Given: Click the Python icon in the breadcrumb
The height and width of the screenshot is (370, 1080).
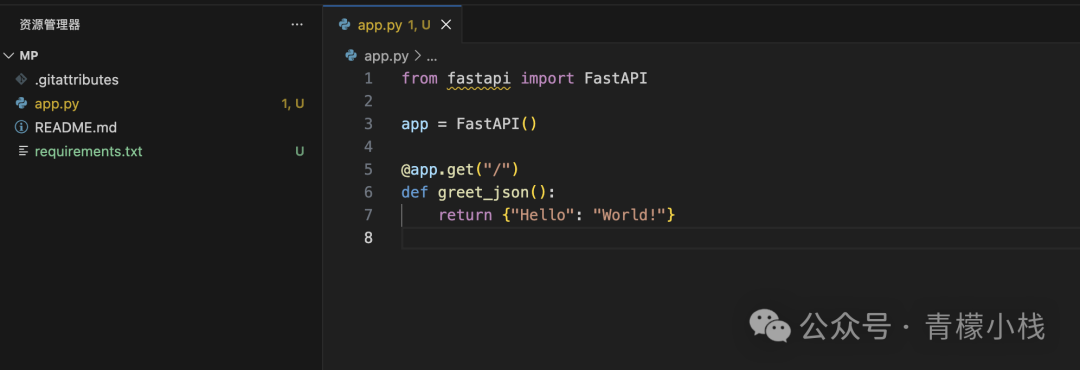Looking at the screenshot, I should tap(351, 56).
